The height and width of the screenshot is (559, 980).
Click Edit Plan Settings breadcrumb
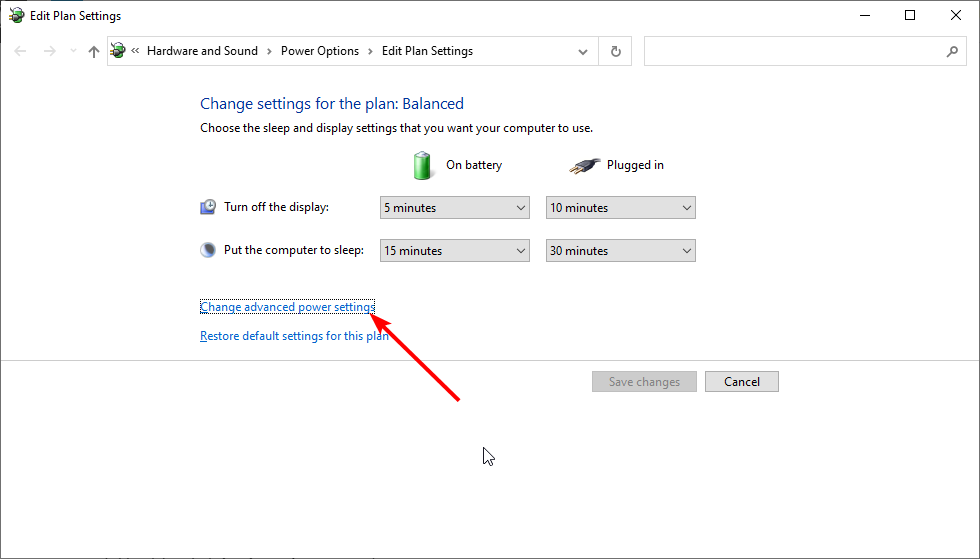(428, 51)
